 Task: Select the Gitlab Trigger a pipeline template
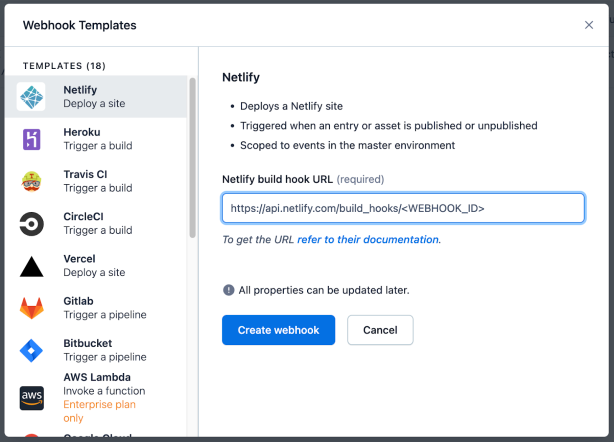point(104,307)
